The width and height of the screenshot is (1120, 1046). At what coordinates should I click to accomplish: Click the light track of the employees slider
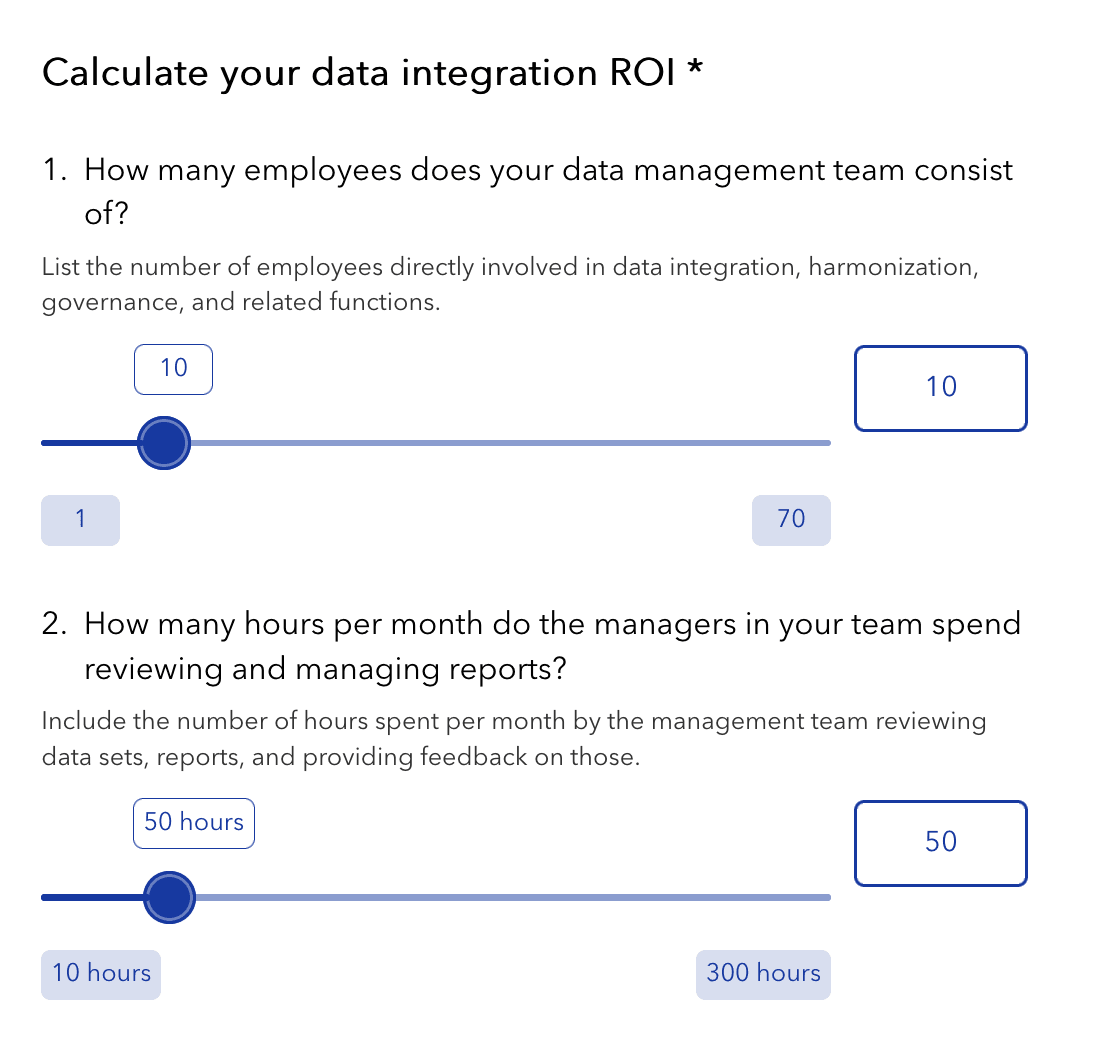tap(510, 443)
